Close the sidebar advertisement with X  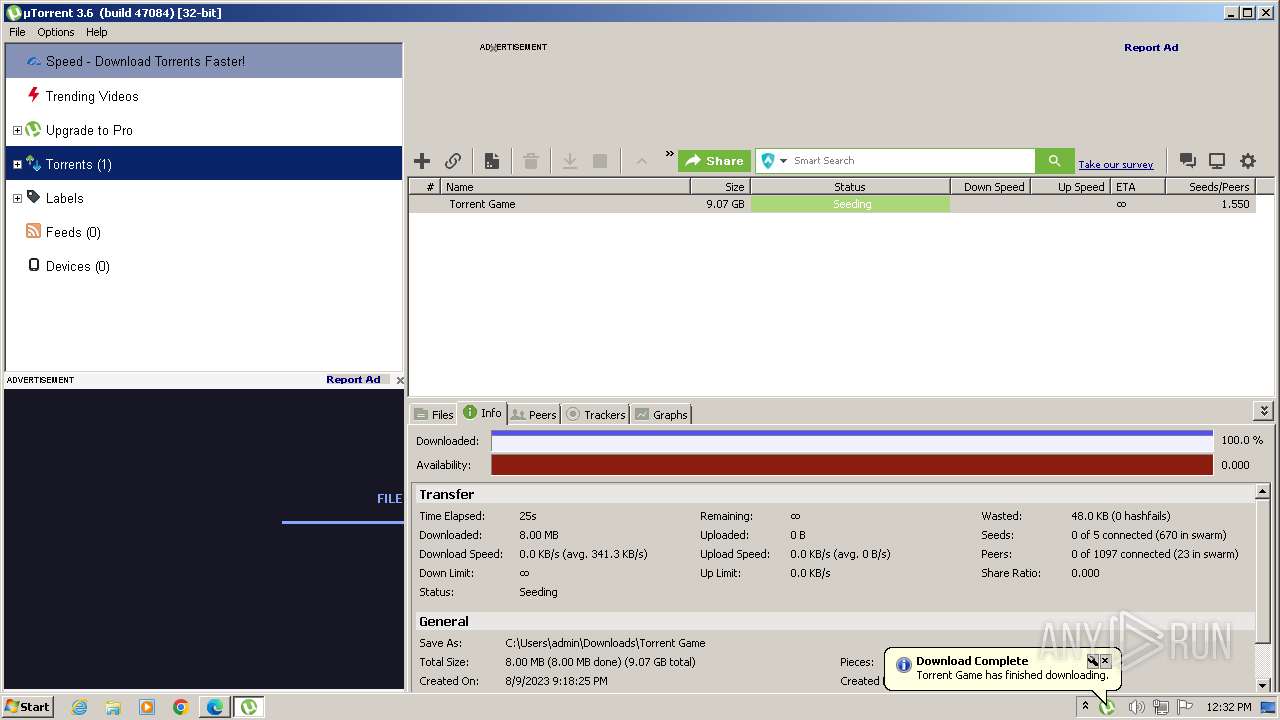(400, 380)
